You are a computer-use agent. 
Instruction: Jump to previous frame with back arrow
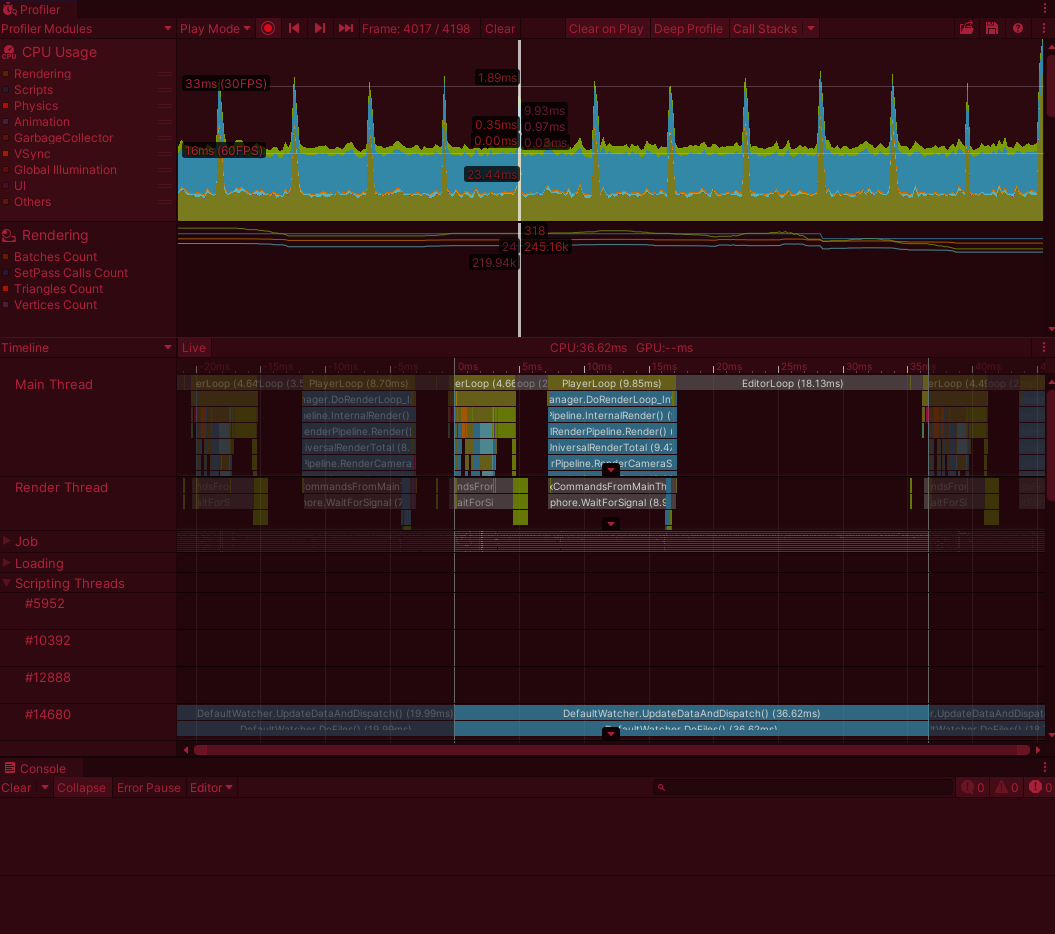pyautogui.click(x=293, y=28)
